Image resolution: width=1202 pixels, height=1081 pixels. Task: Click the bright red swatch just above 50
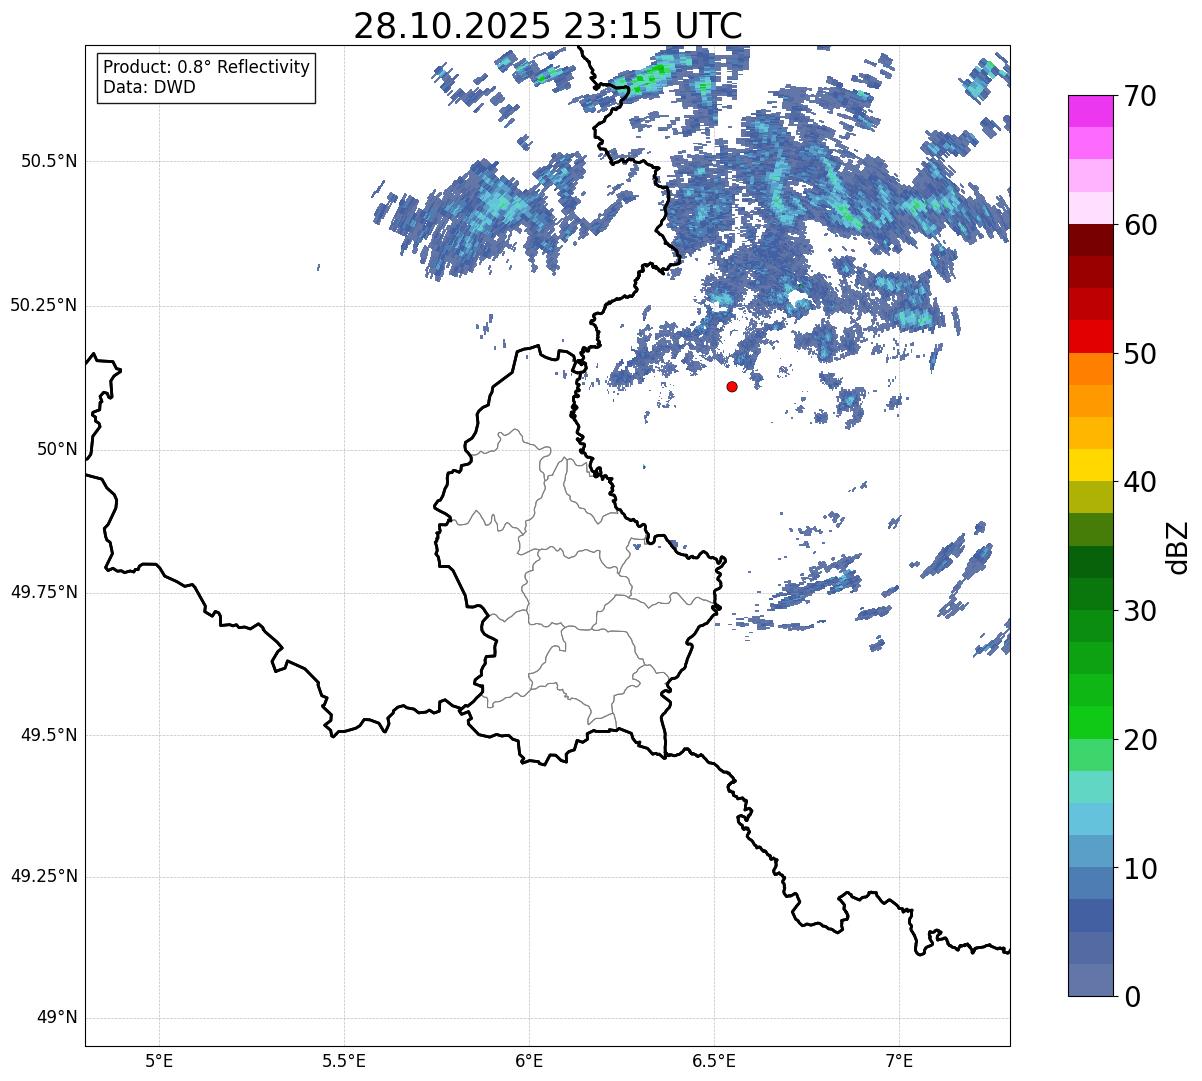pyautogui.click(x=1091, y=337)
